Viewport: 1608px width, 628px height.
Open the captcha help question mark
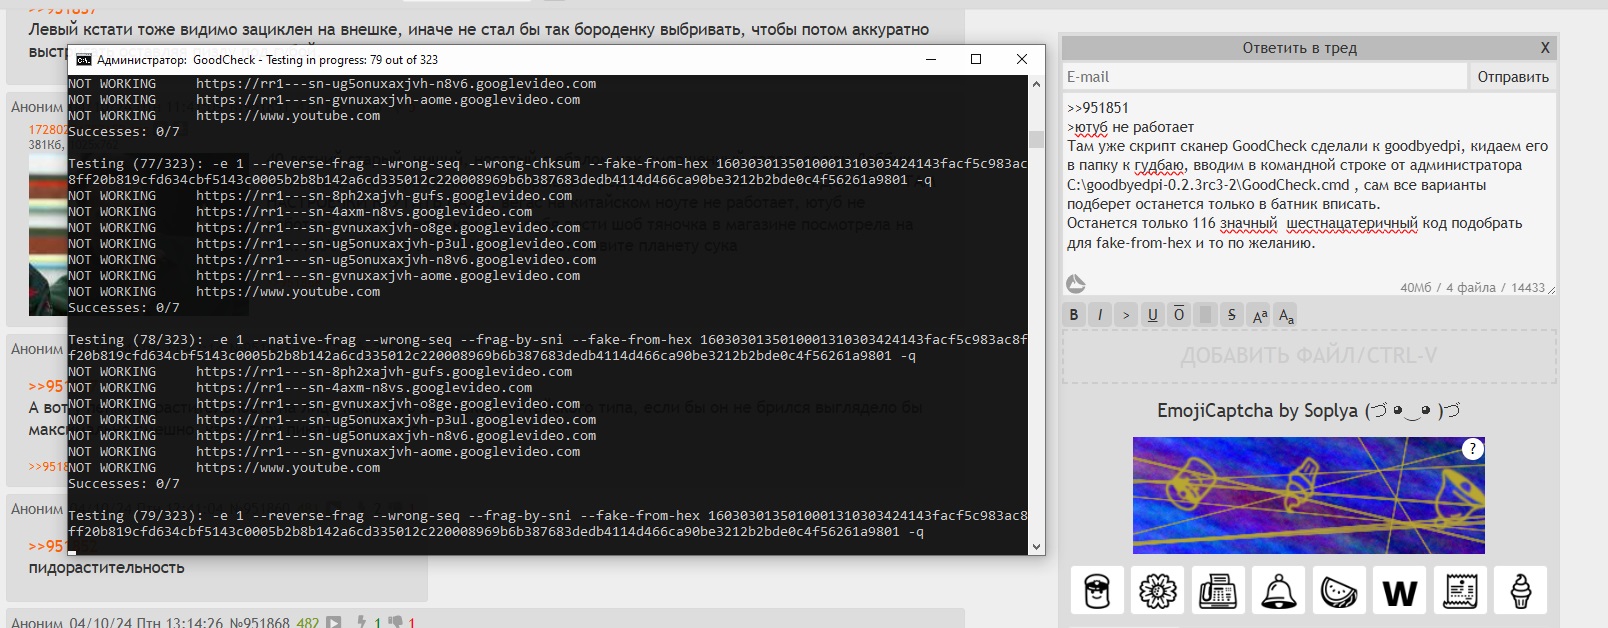(x=1472, y=449)
